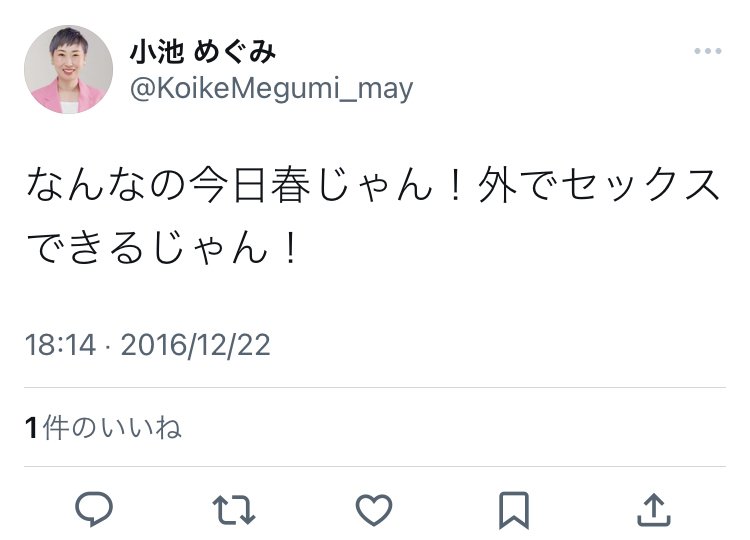750x540 pixels.
Task: Open profile via display name 小池 めぐみ
Action: (x=203, y=52)
